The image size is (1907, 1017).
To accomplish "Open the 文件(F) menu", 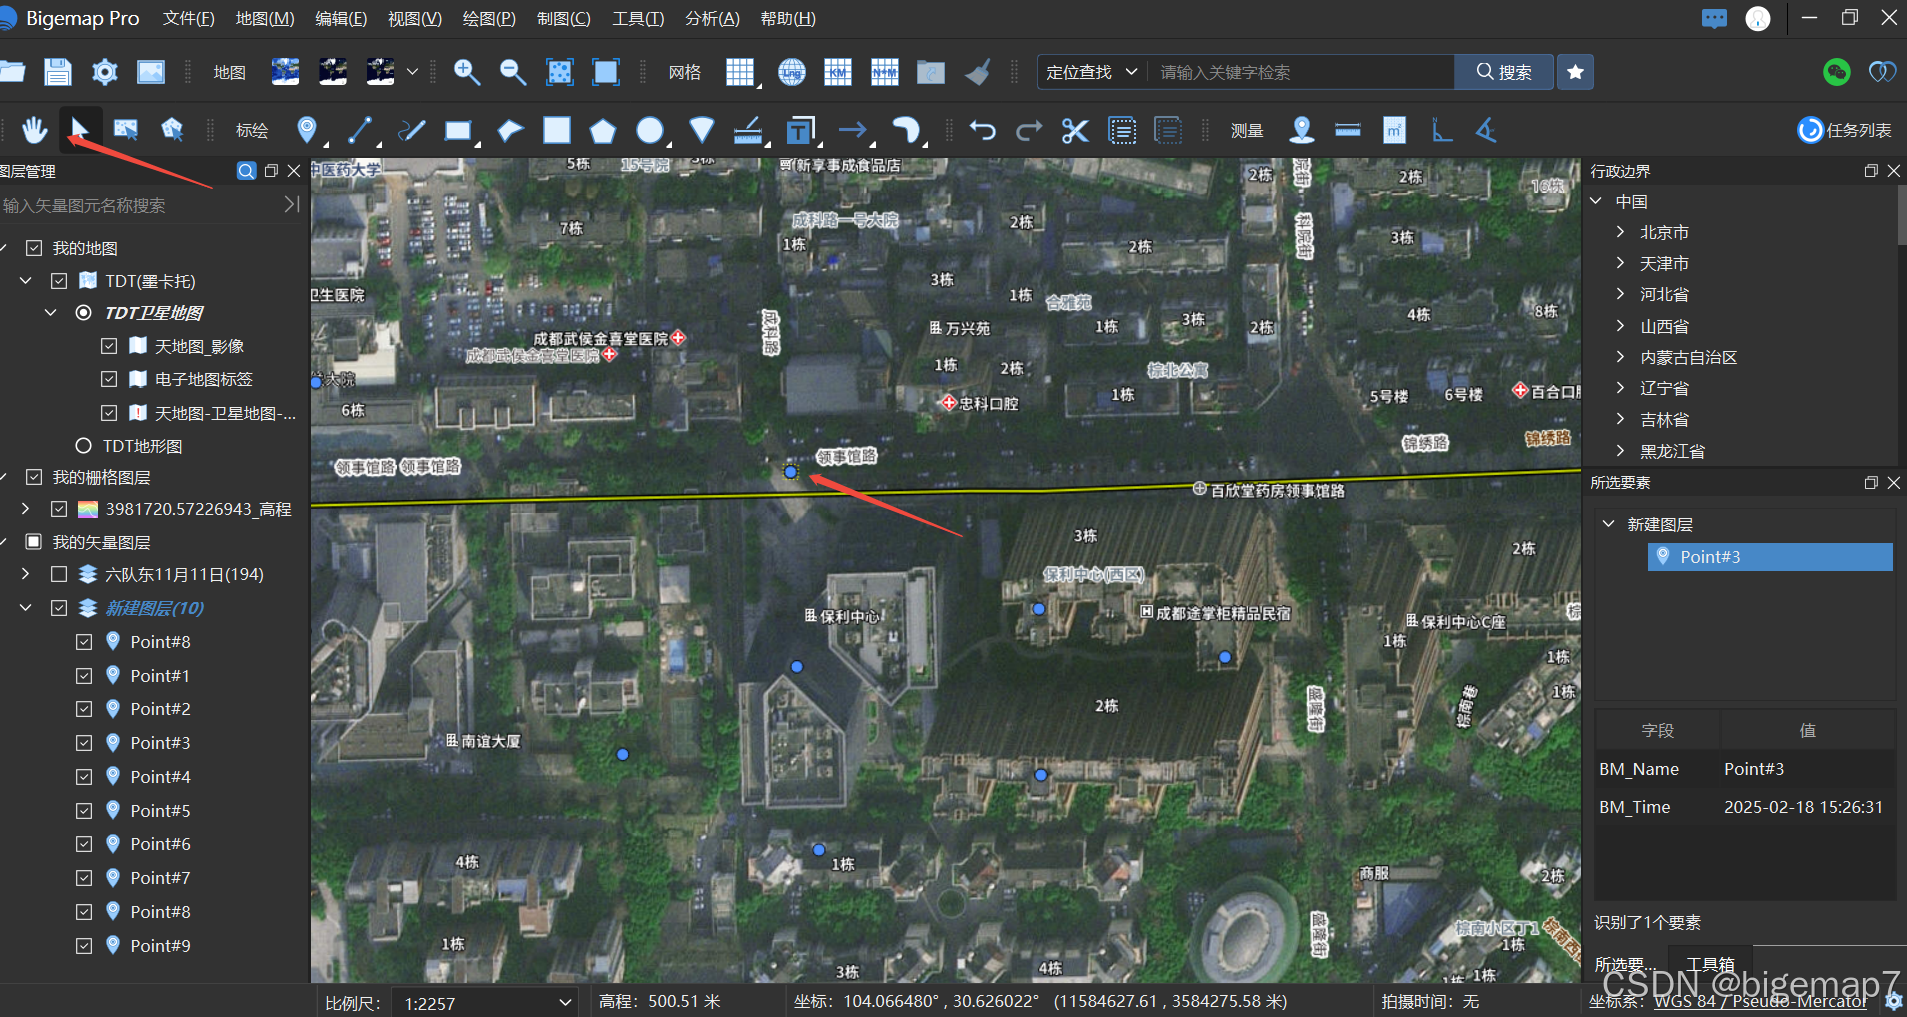I will pyautogui.click(x=189, y=19).
